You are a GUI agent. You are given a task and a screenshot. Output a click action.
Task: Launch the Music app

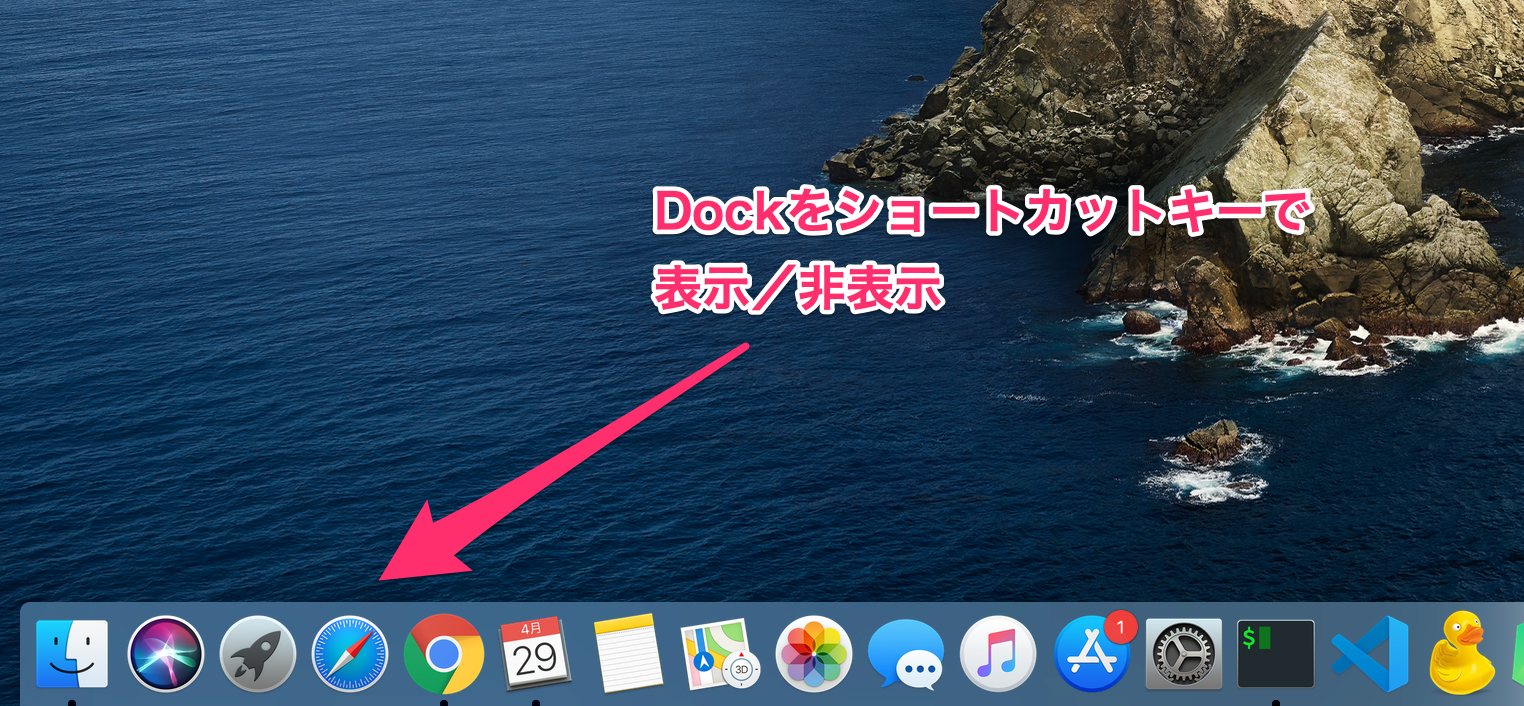998,654
